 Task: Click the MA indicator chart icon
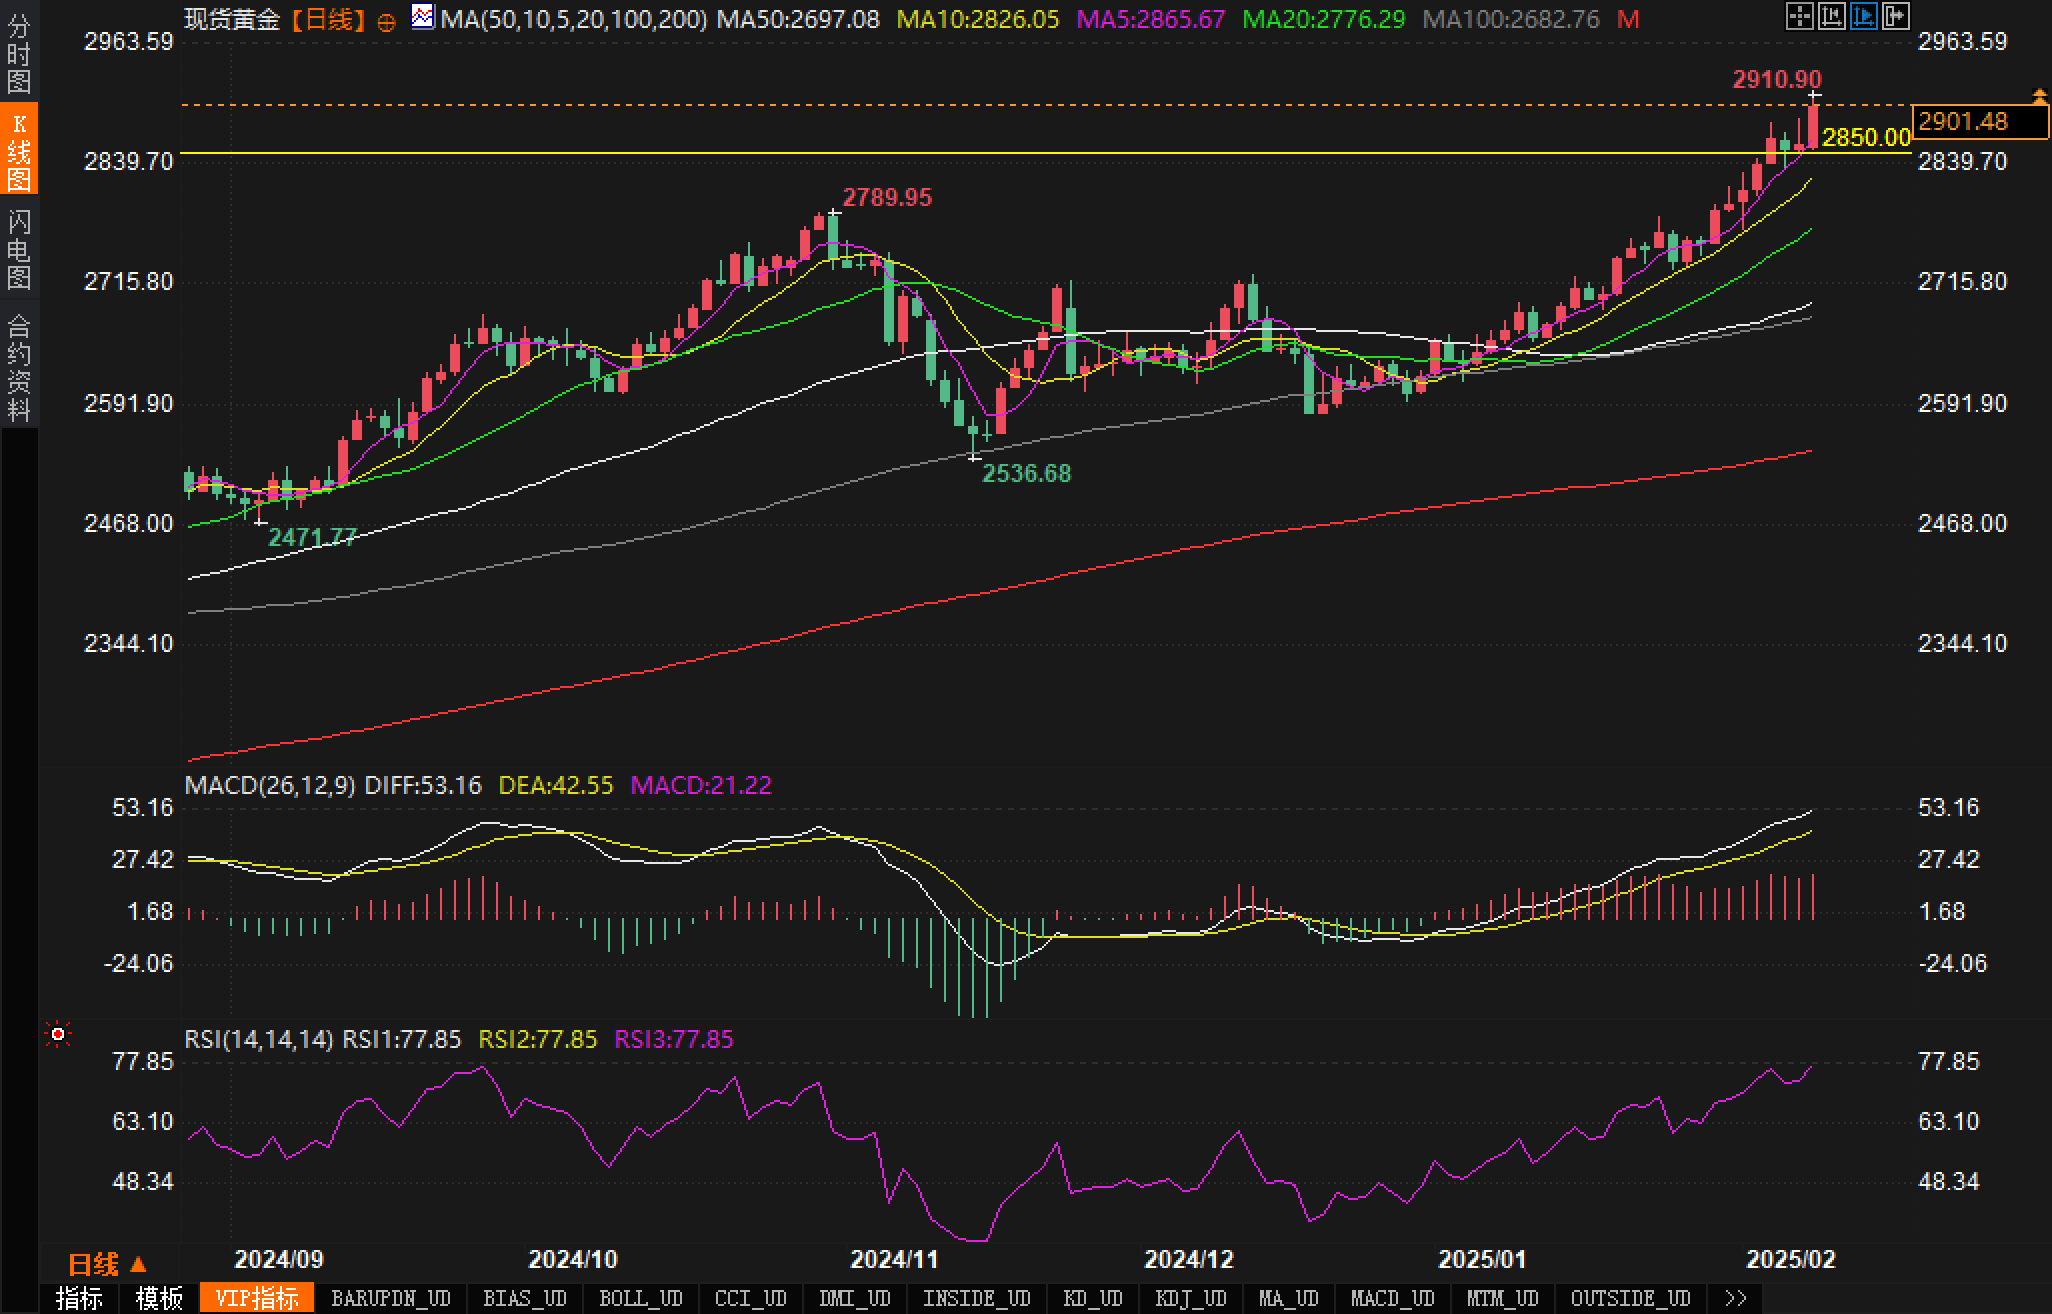click(423, 17)
